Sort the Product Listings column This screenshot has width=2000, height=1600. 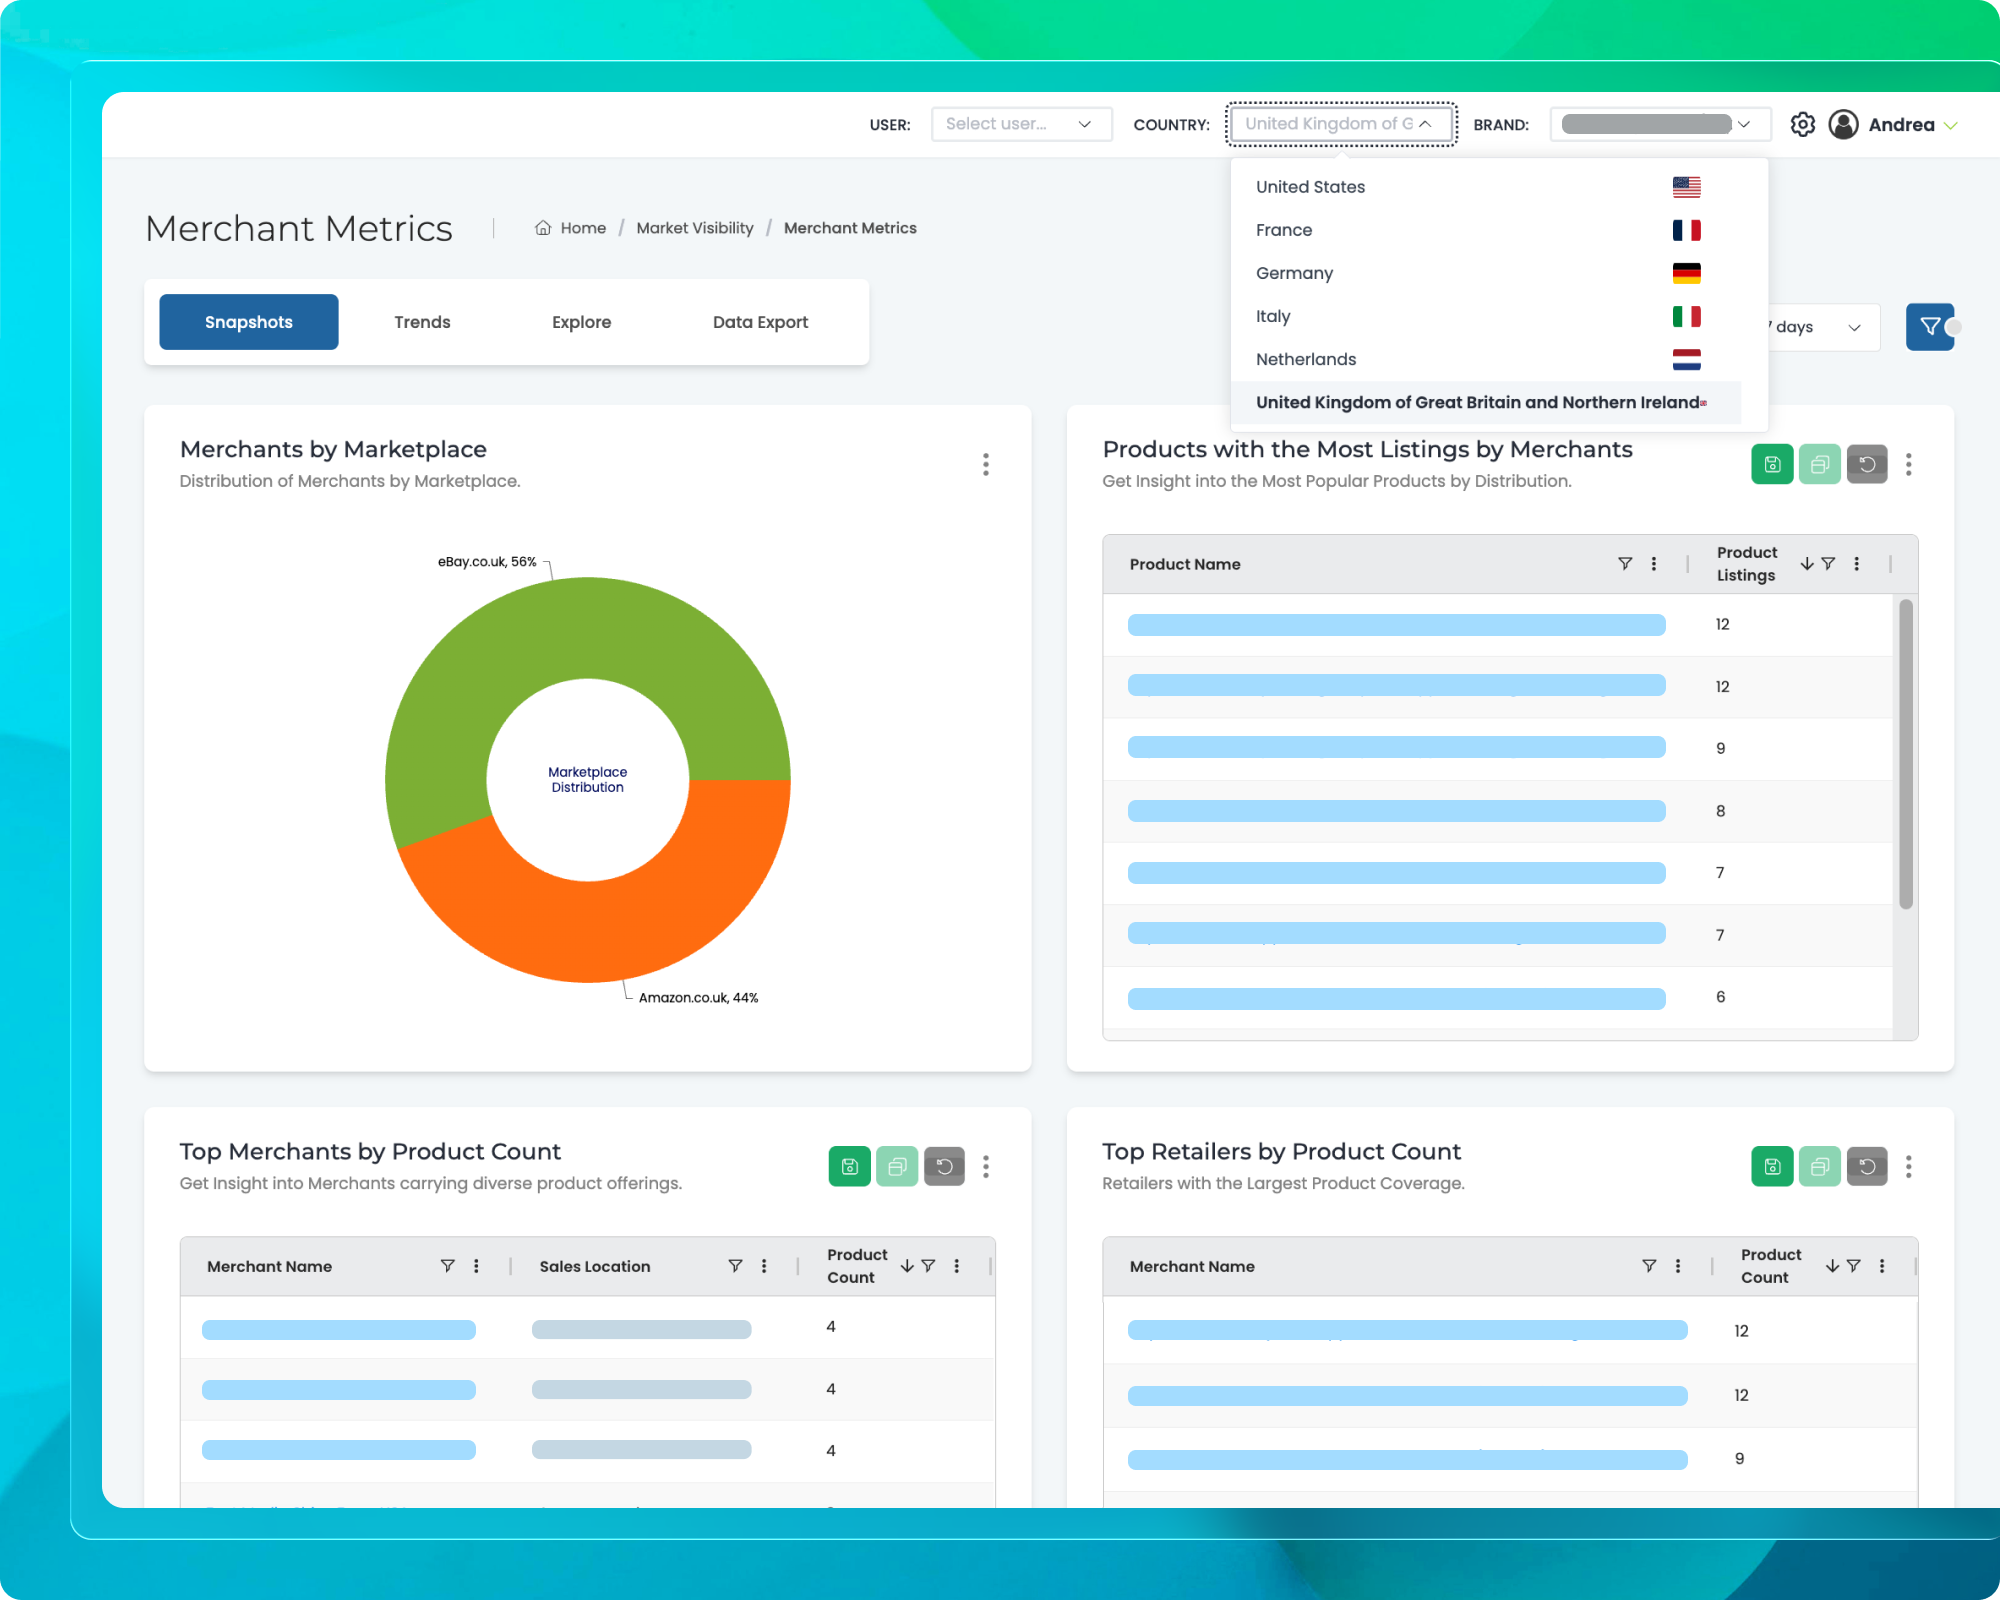1806,563
